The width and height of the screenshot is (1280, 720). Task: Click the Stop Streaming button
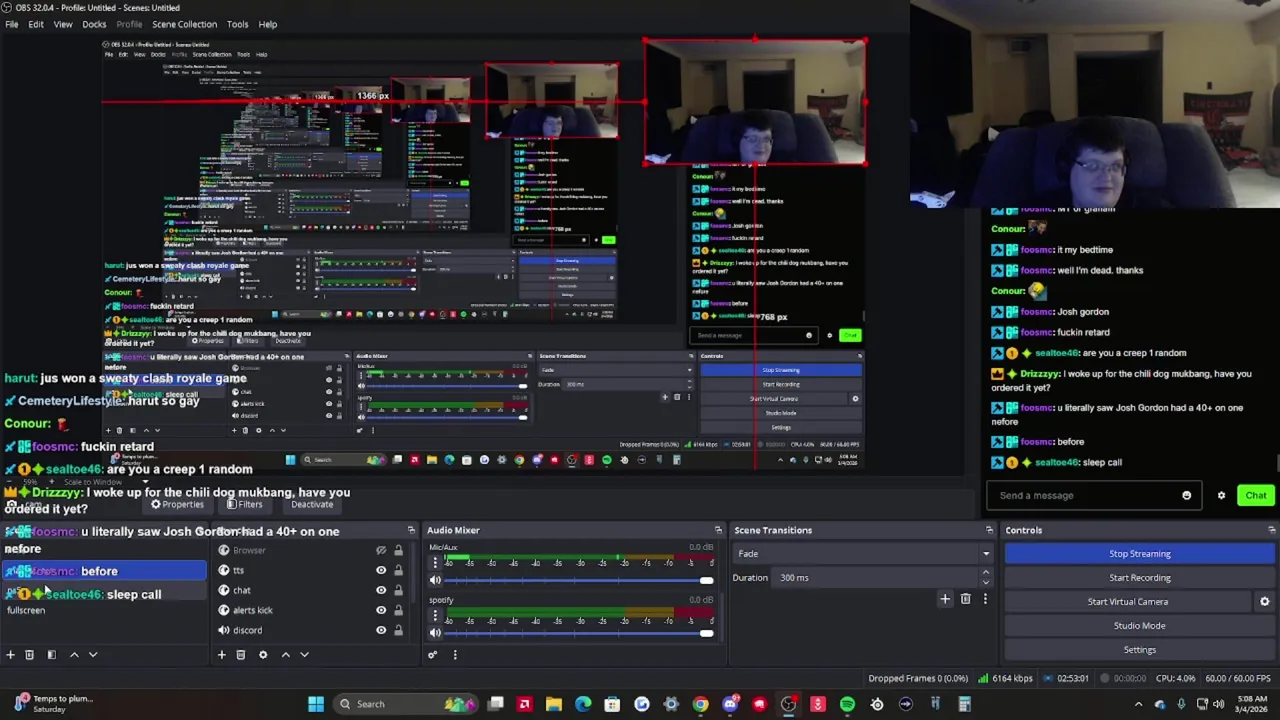tap(1140, 554)
